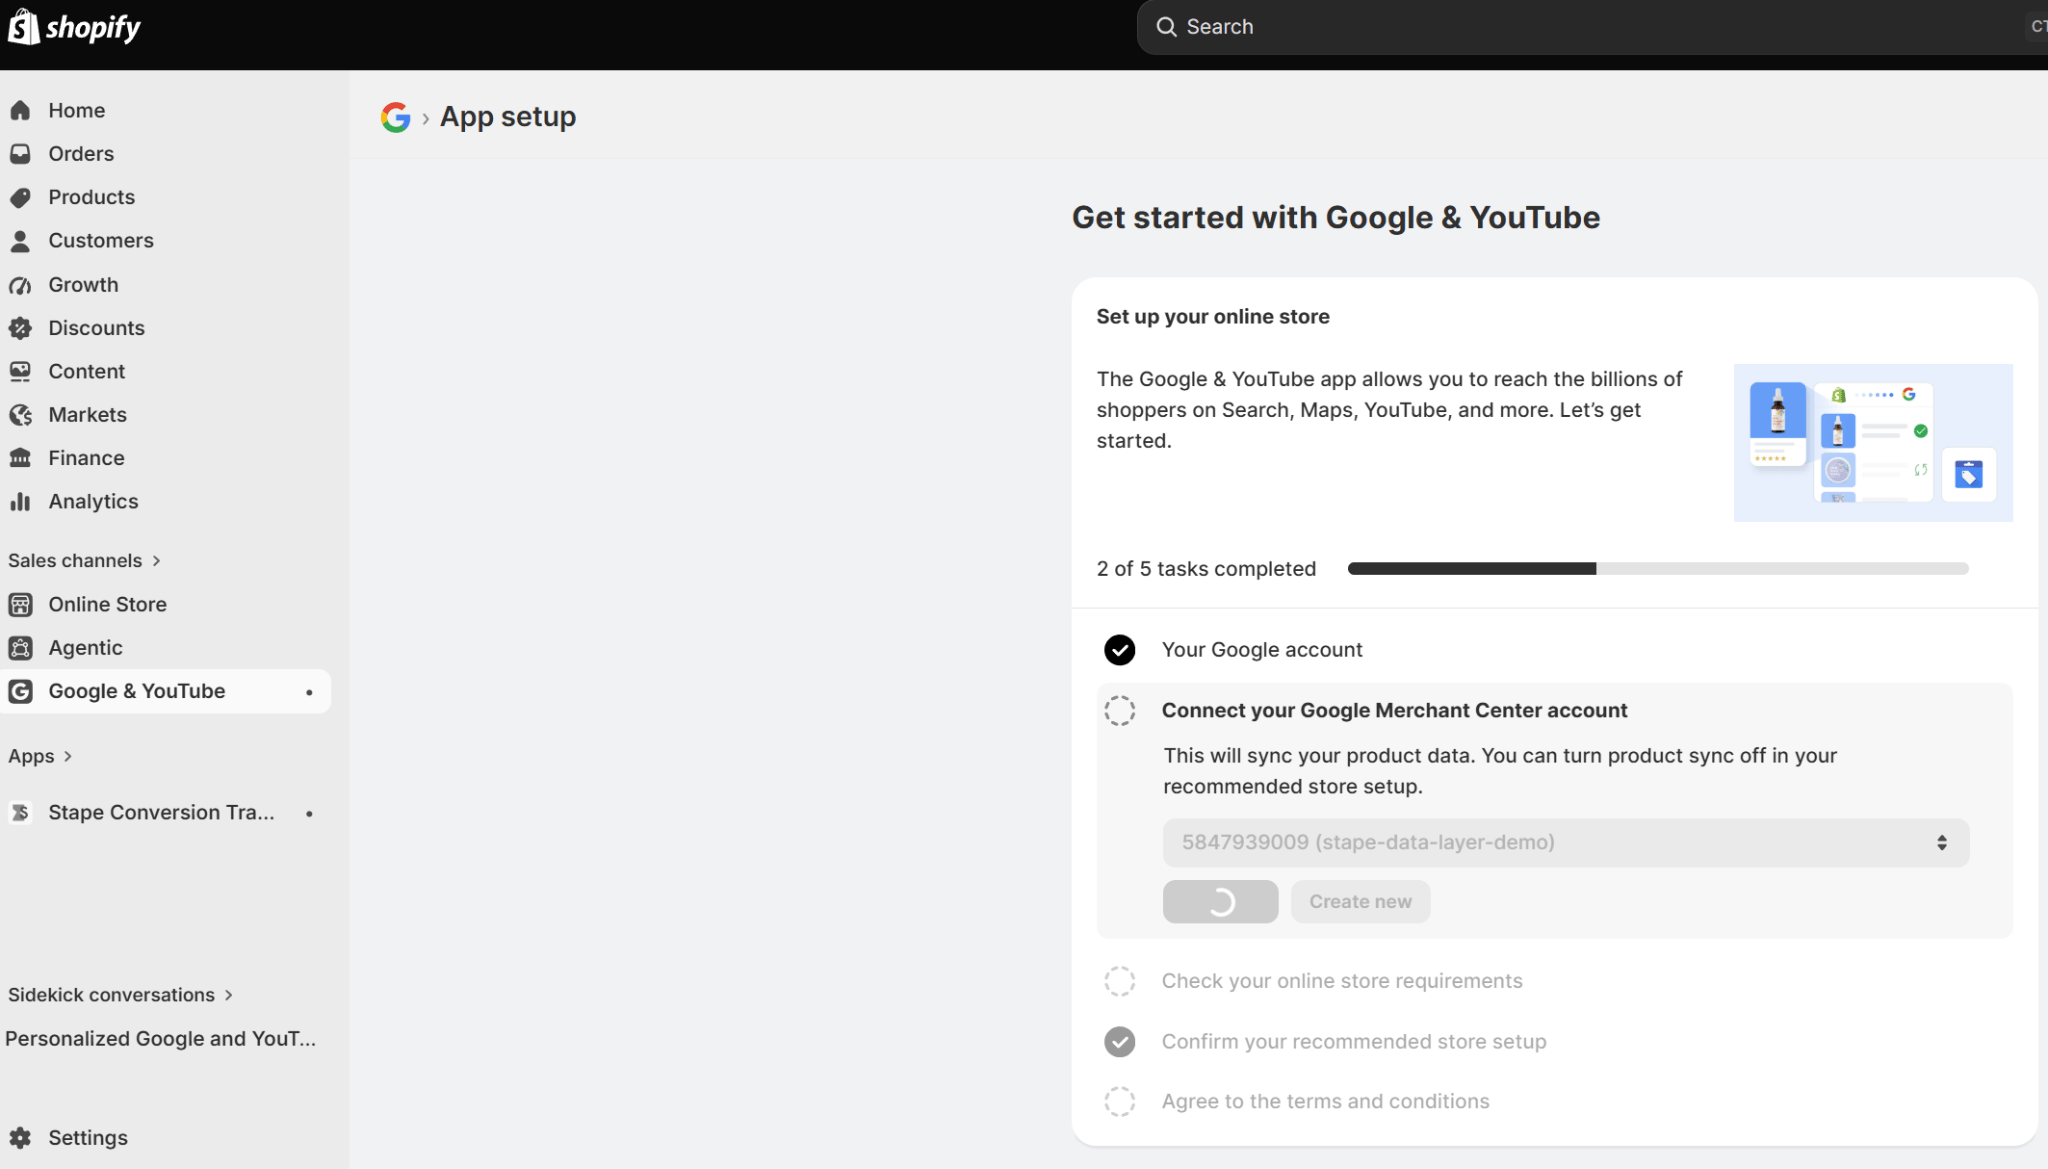Click the pin dot beside Stape Conversion
This screenshot has height=1169, width=2048.
tap(309, 814)
